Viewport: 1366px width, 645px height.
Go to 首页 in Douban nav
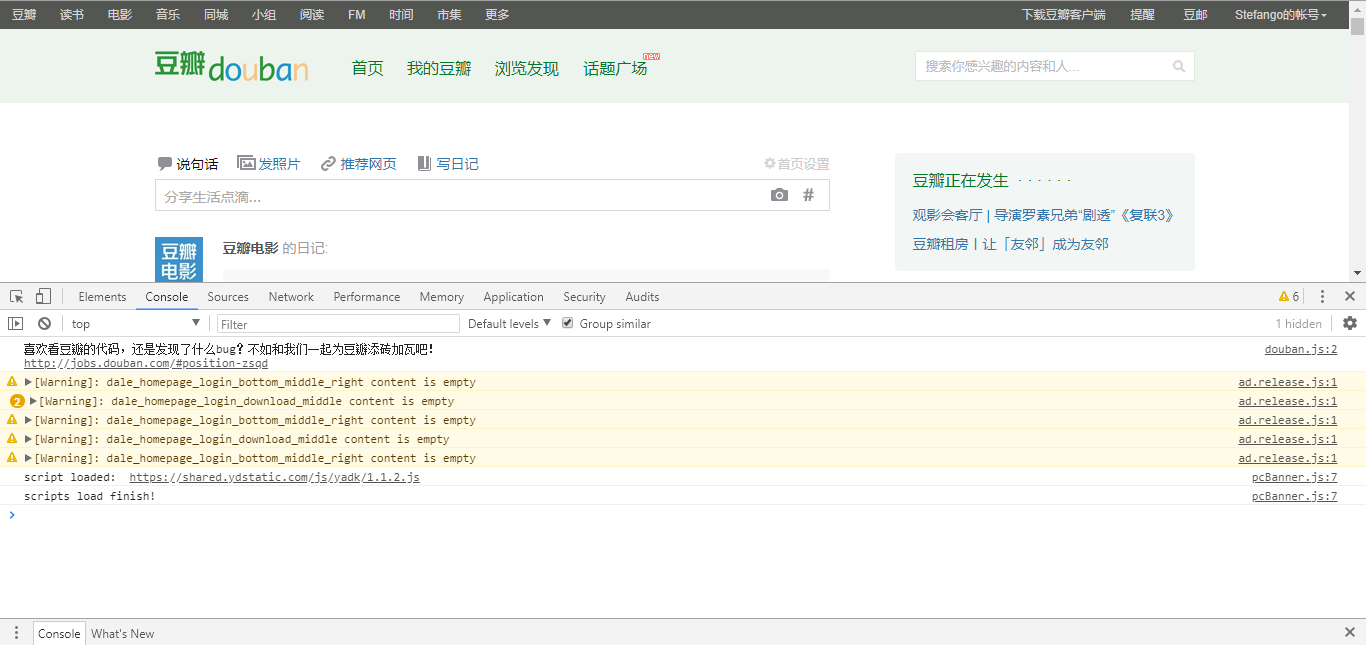coord(367,68)
